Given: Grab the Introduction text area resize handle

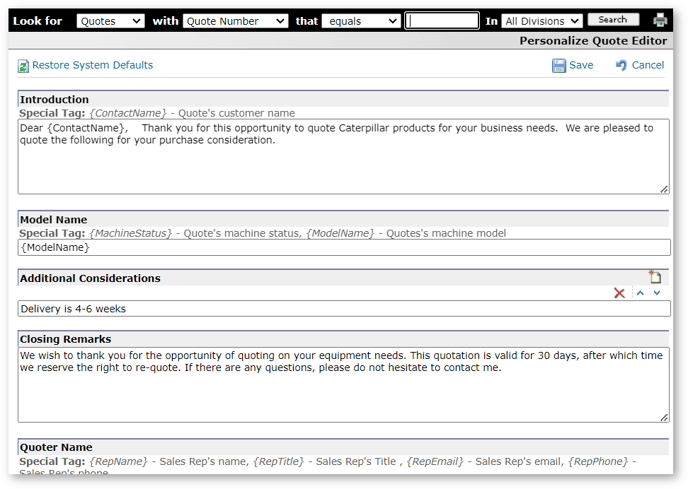Looking at the screenshot, I should pos(664,189).
